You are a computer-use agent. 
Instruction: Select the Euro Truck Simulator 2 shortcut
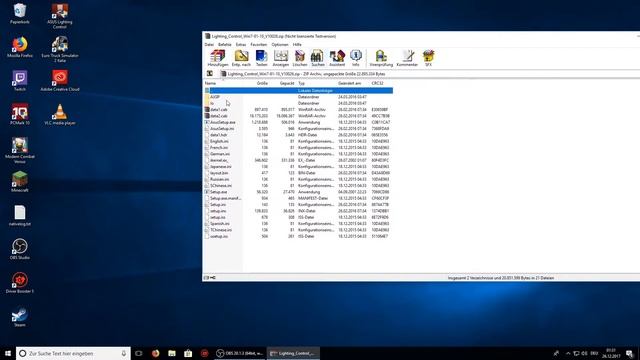(x=60, y=49)
